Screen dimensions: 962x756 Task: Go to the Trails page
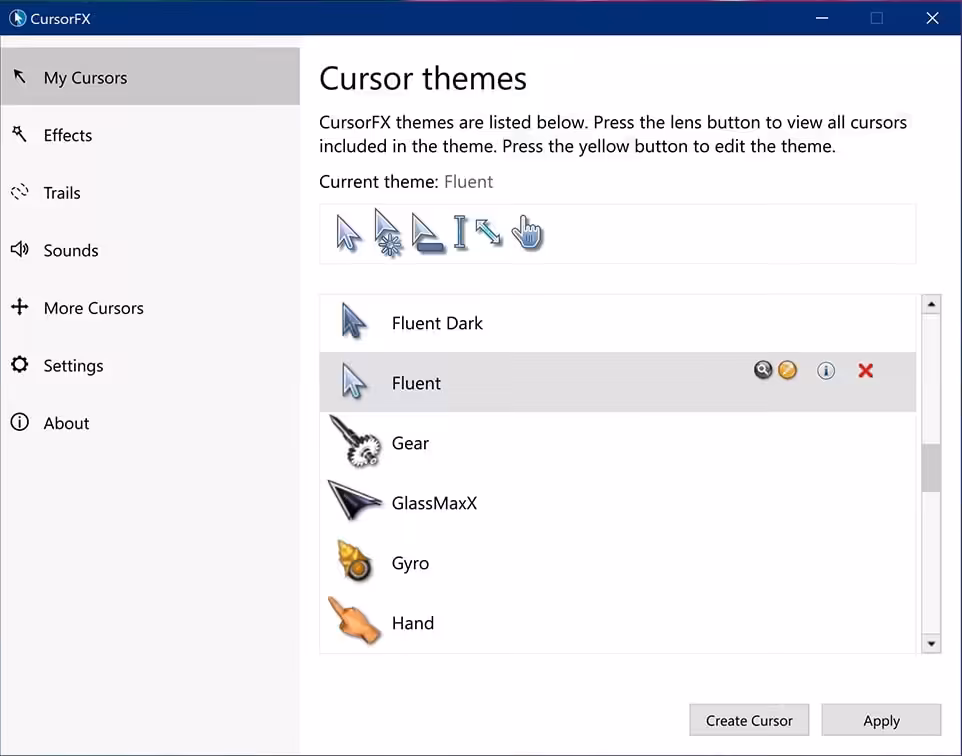tap(61, 193)
